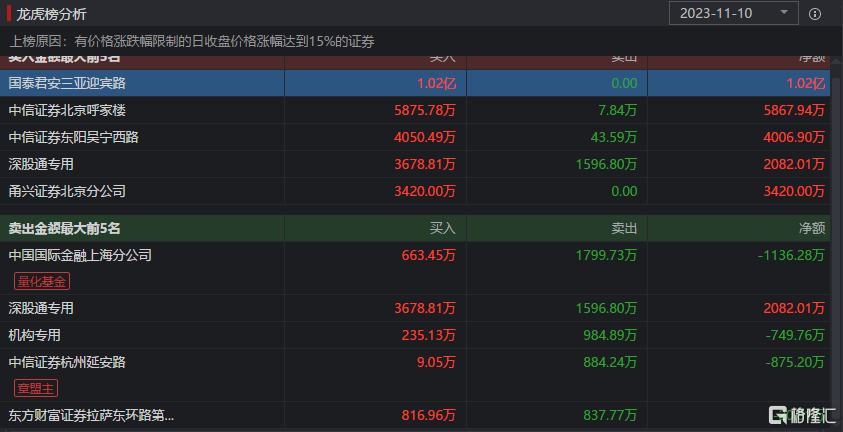The height and width of the screenshot is (432, 843).
Task: Click 净额 column header in sellers table
Action: tap(812, 228)
